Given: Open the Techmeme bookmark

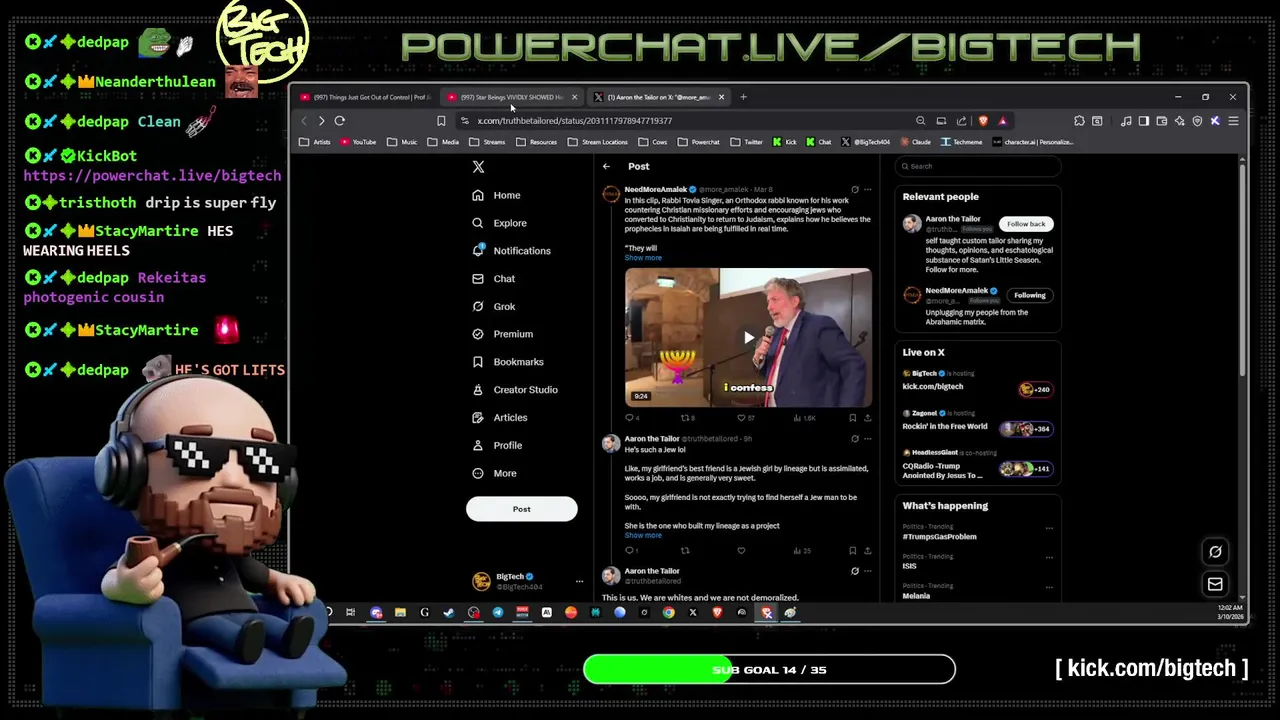Looking at the screenshot, I should tap(961, 142).
